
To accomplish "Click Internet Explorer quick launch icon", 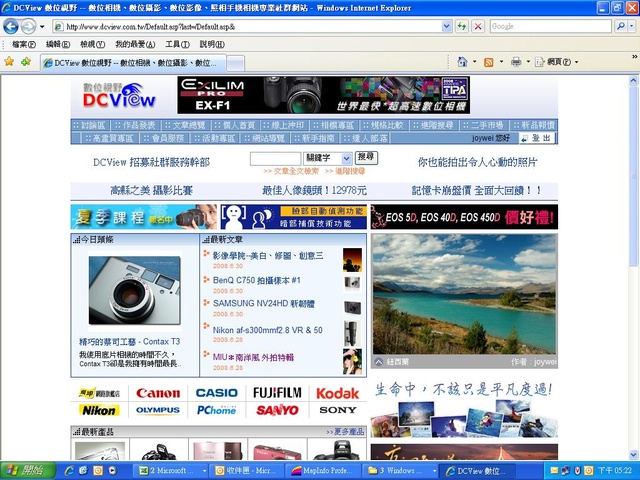I will click(69, 471).
